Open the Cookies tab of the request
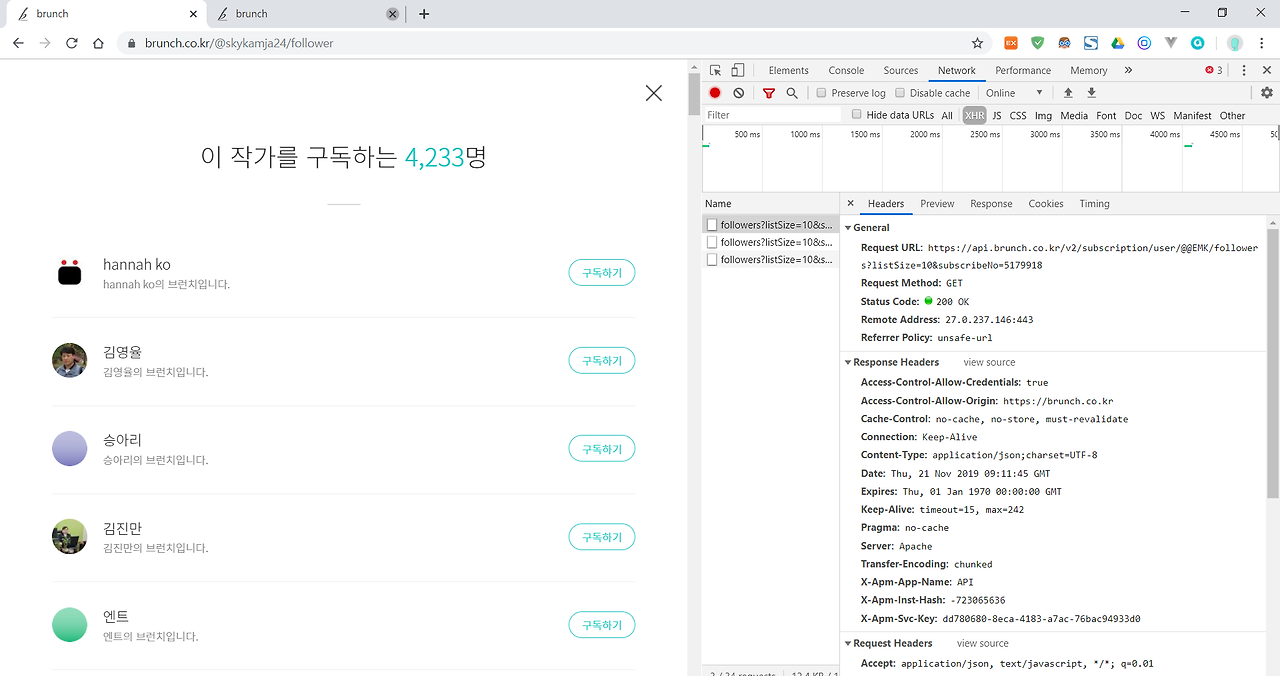Viewport: 1280px width, 676px height. point(1046,203)
